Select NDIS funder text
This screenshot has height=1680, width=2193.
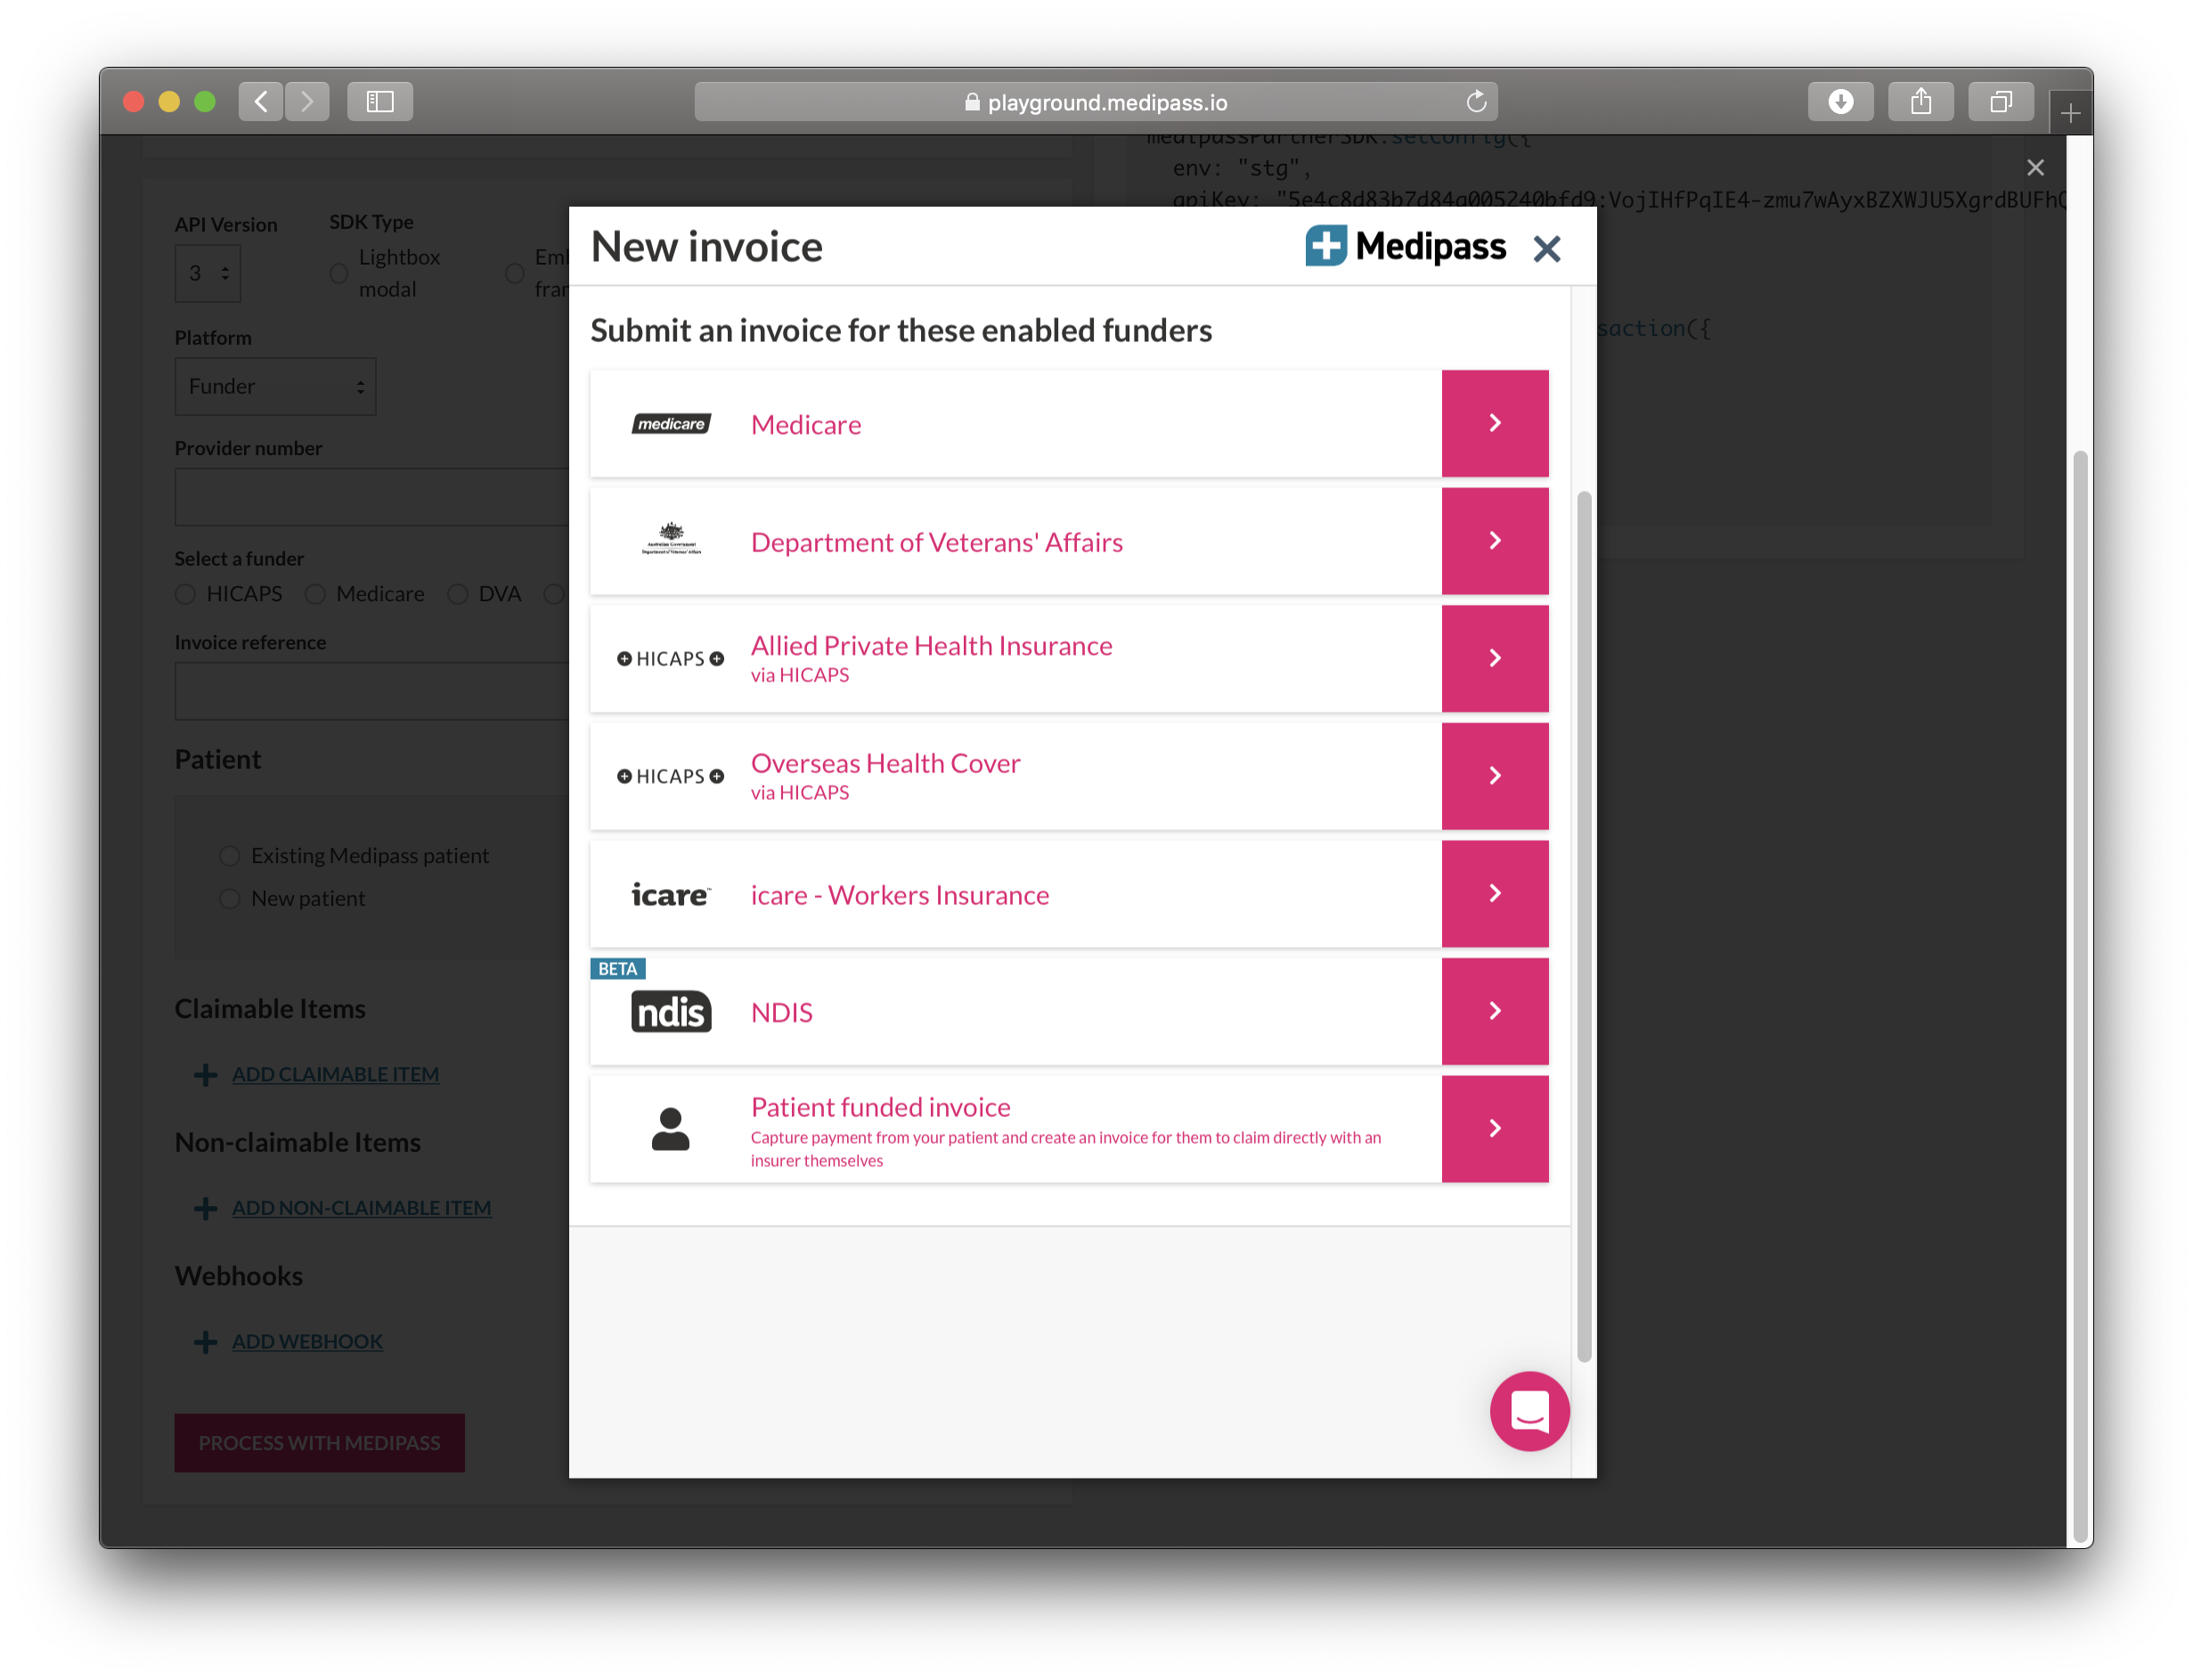782,1012
